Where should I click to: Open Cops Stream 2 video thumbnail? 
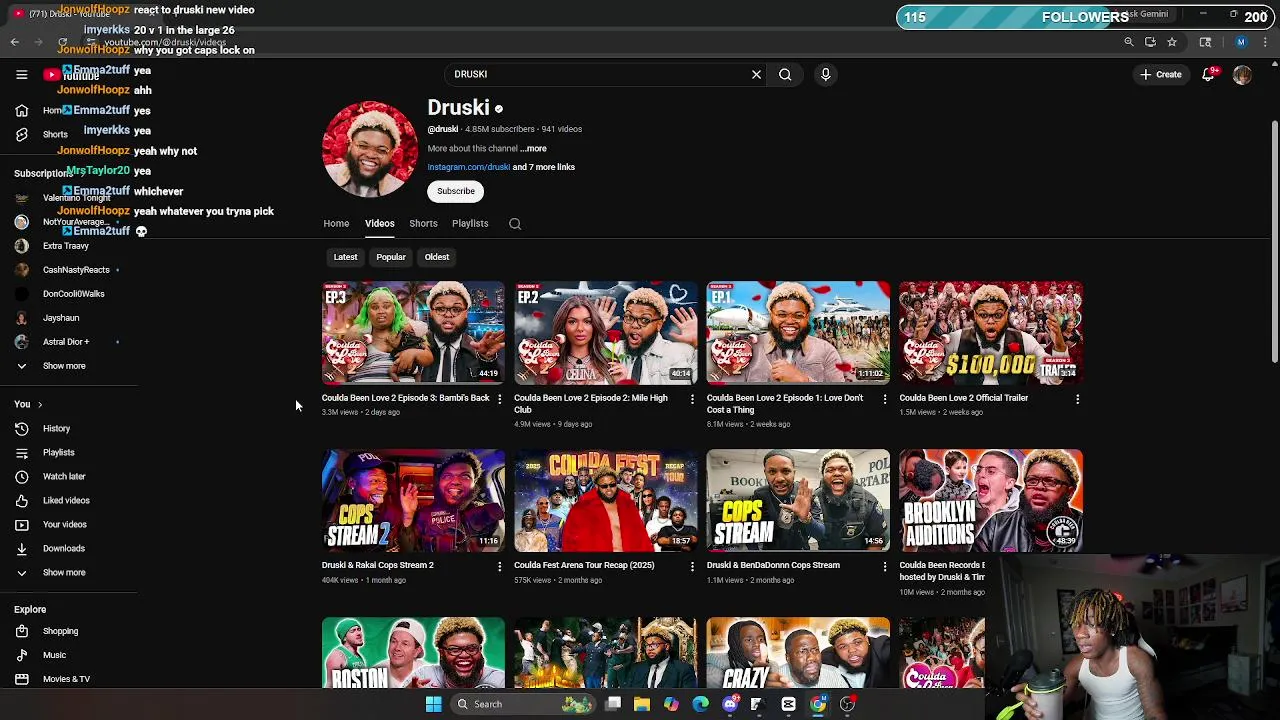coord(413,500)
